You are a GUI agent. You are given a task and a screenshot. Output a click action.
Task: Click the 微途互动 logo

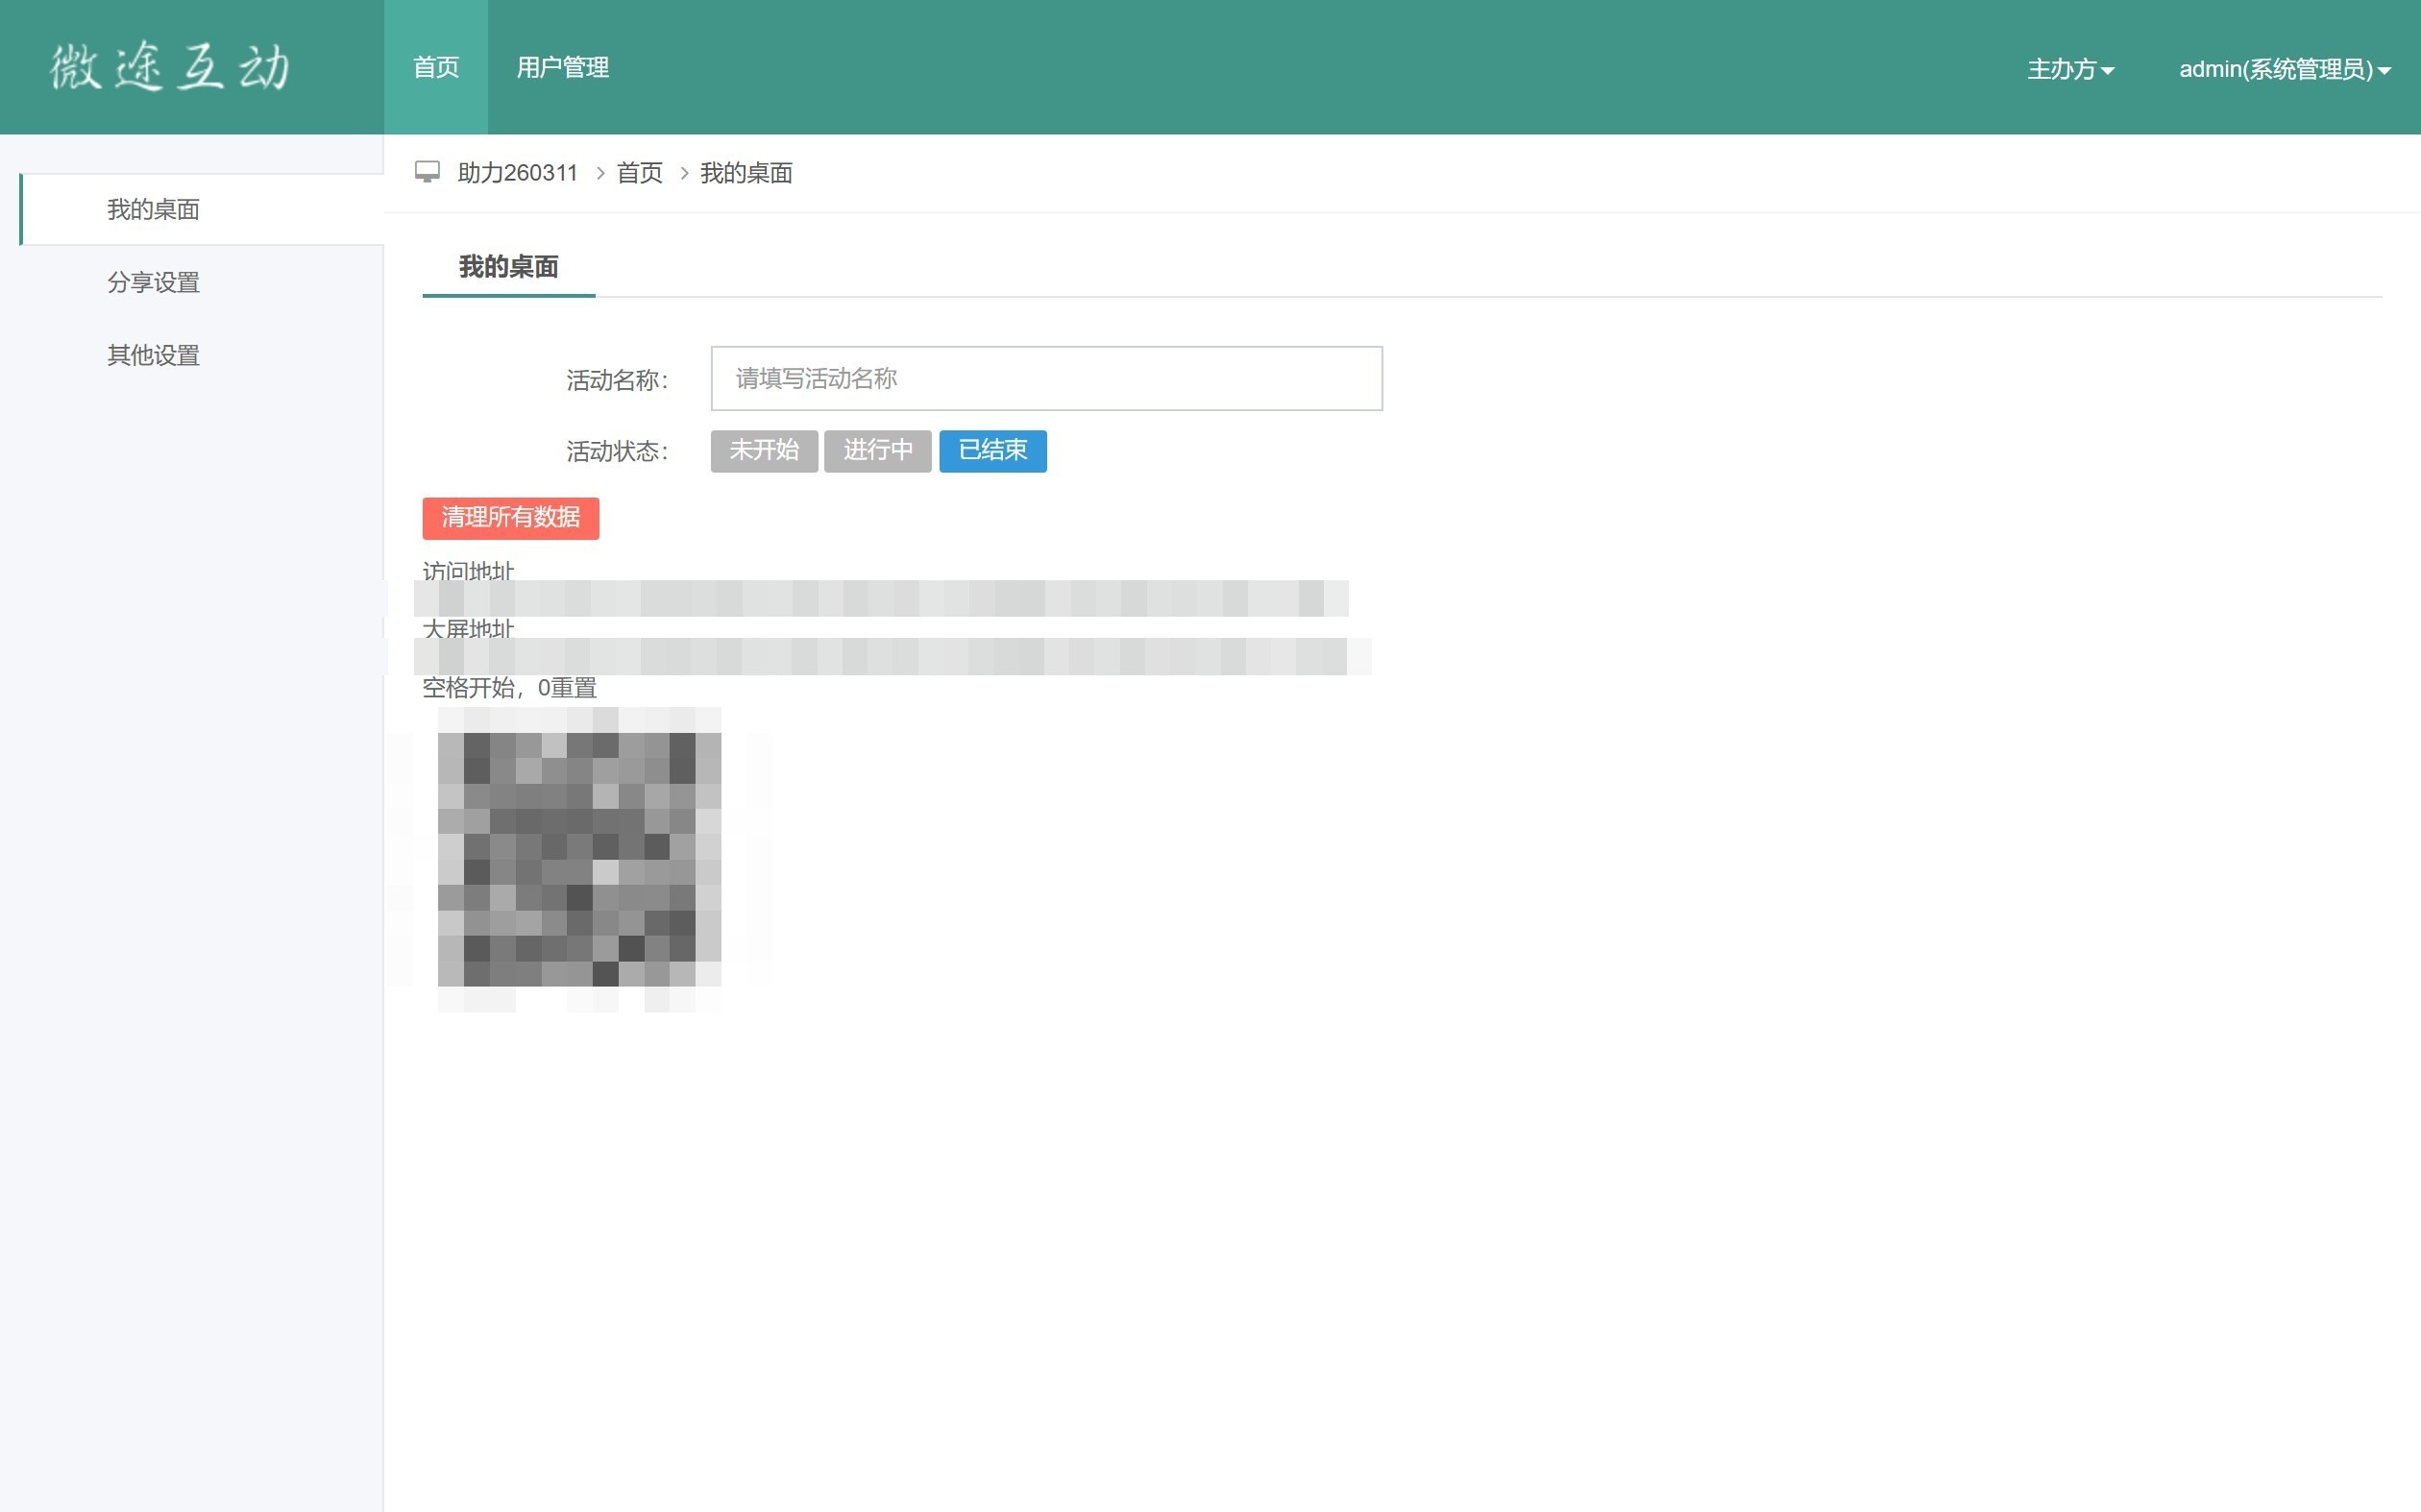171,67
